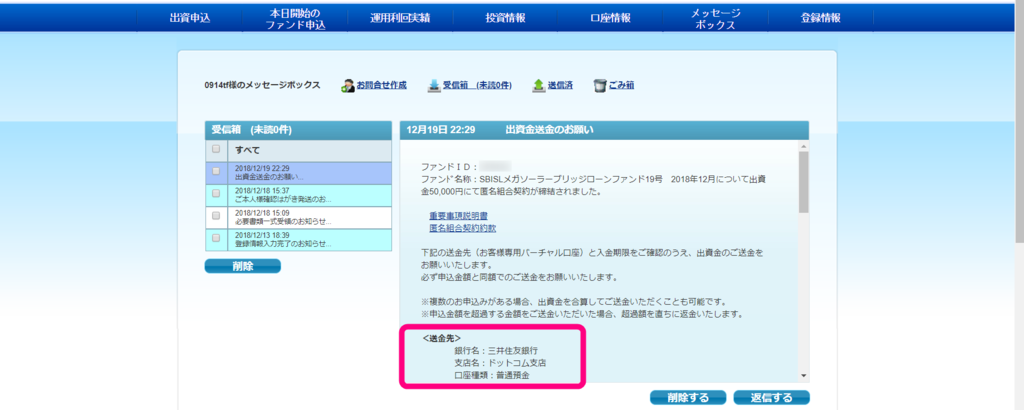Open the ごみ箱 link

click(x=621, y=86)
